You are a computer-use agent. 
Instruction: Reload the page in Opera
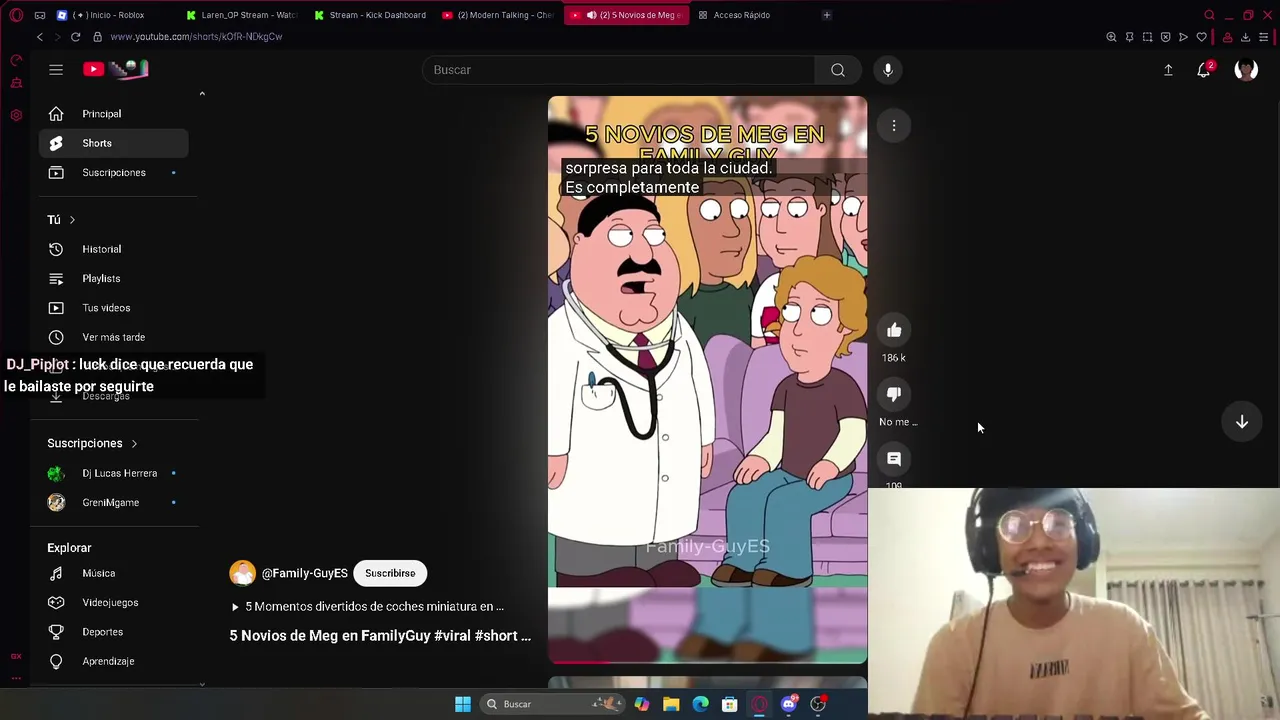click(75, 37)
